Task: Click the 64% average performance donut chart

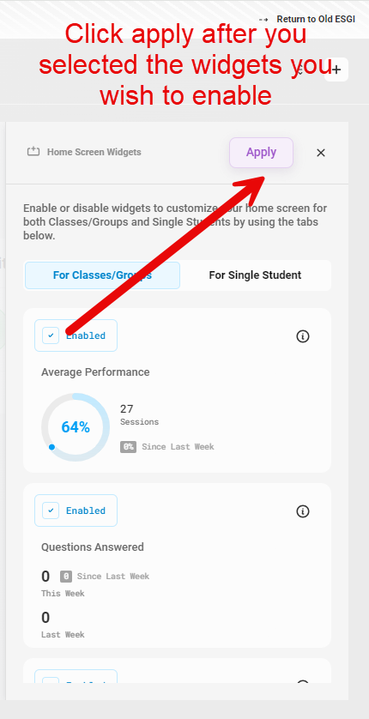Action: click(x=76, y=427)
